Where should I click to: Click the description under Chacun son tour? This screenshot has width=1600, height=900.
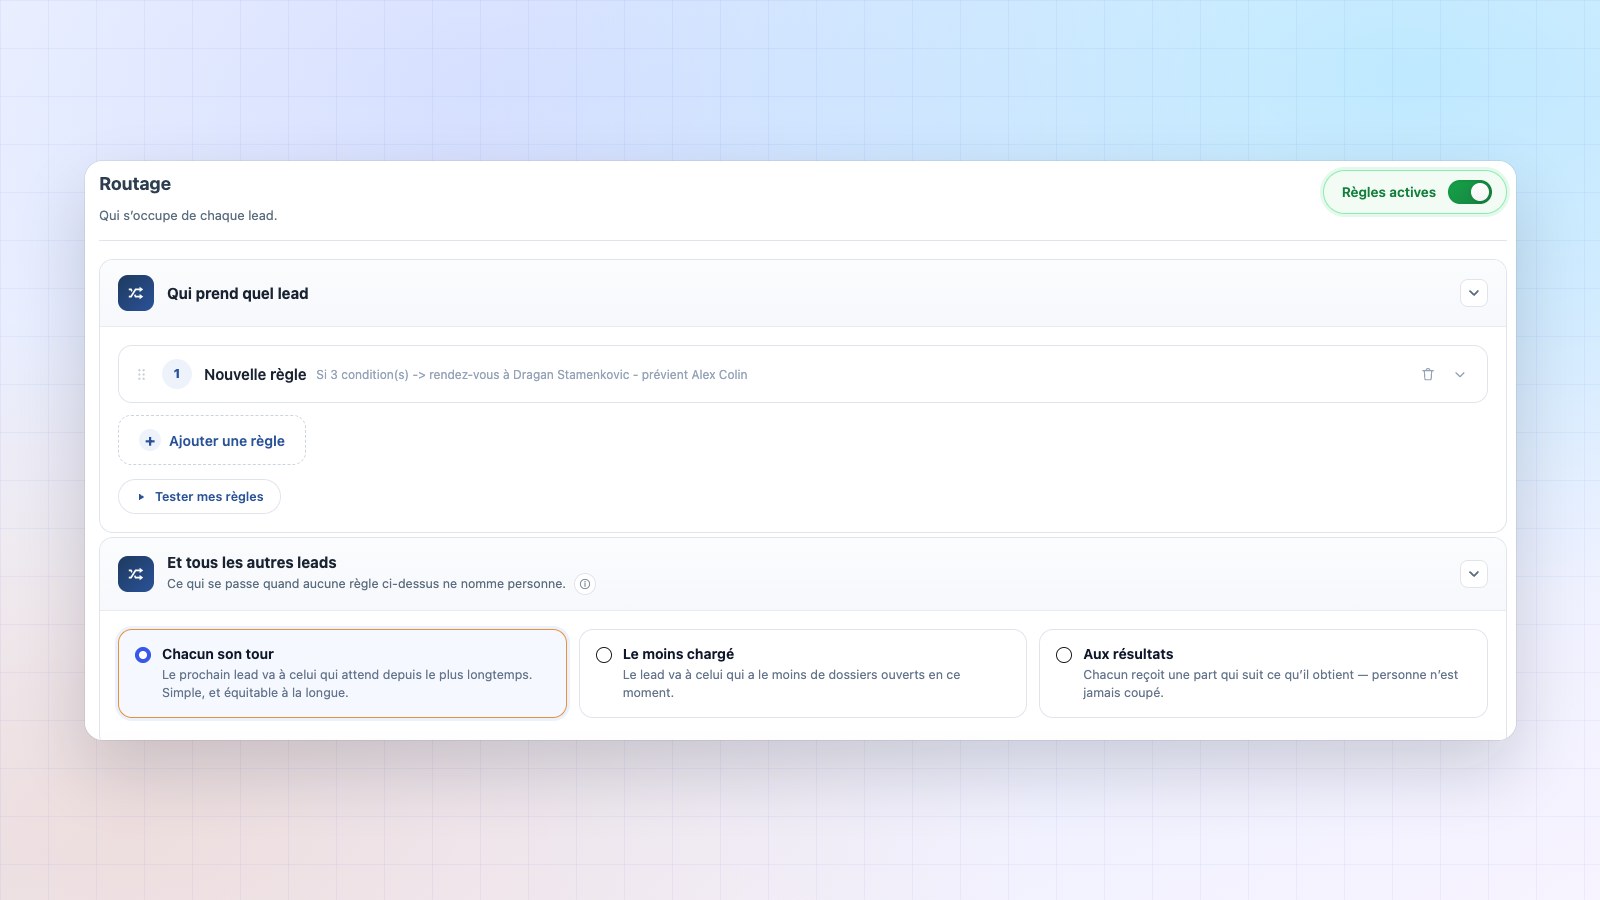point(347,684)
